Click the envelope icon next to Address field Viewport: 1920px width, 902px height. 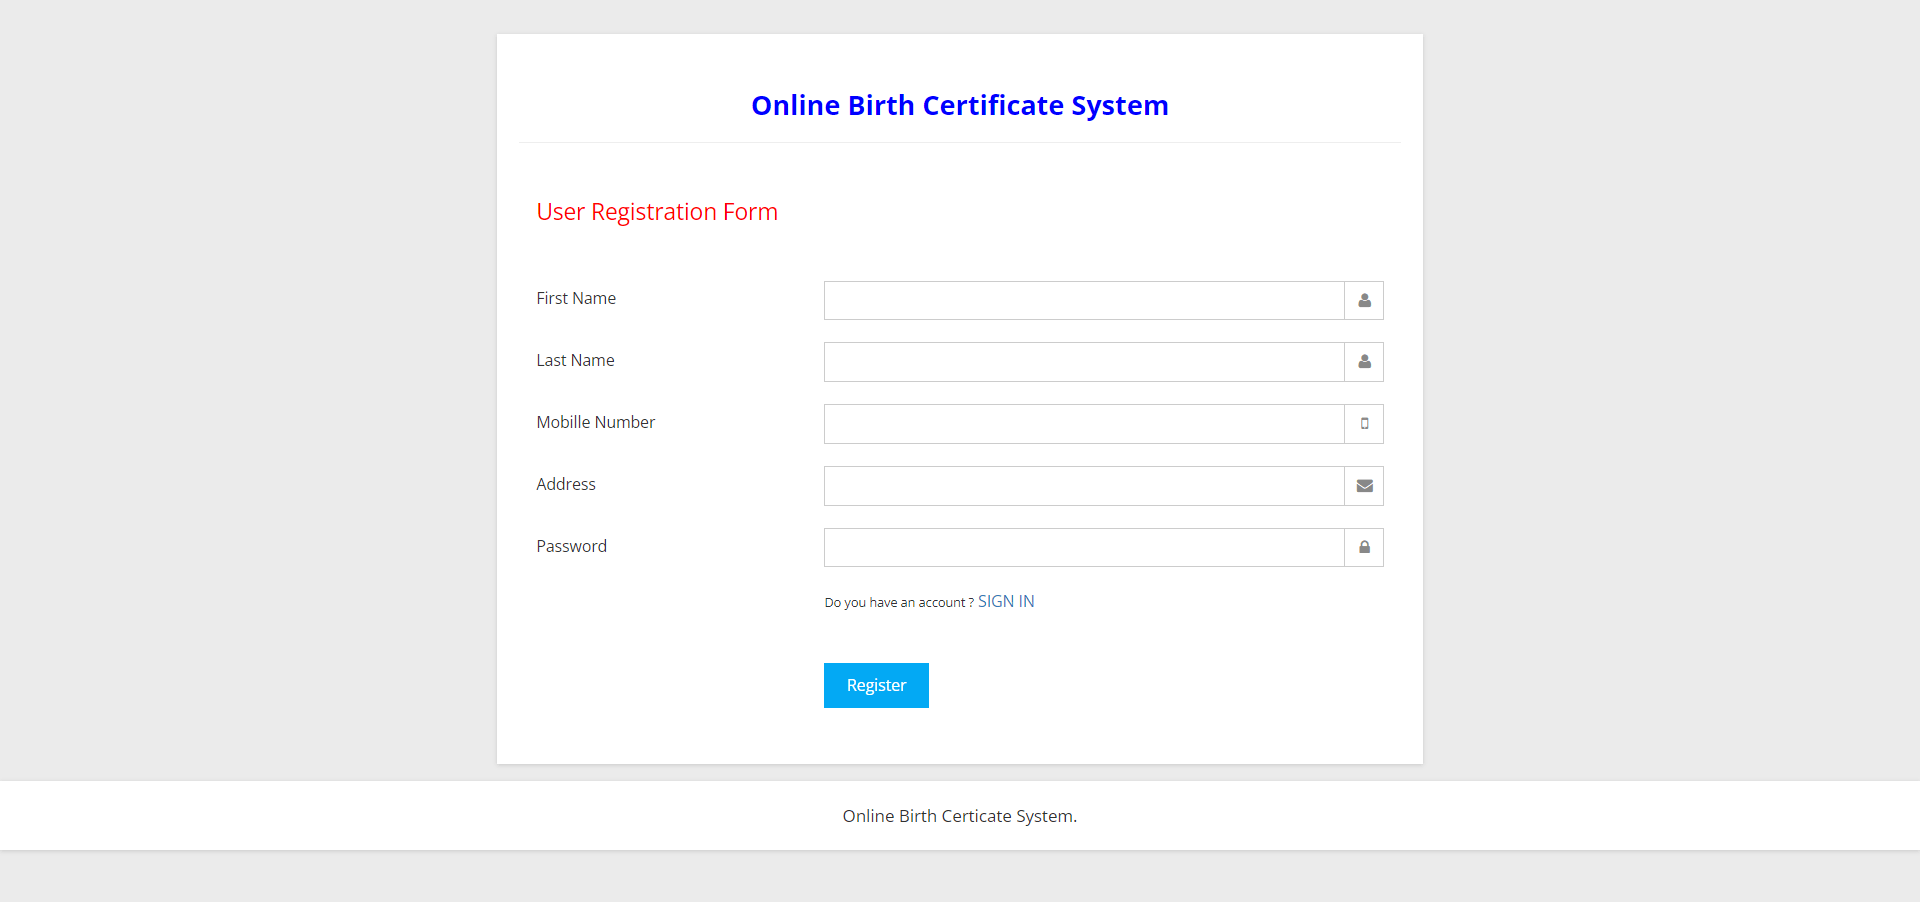[x=1363, y=486]
